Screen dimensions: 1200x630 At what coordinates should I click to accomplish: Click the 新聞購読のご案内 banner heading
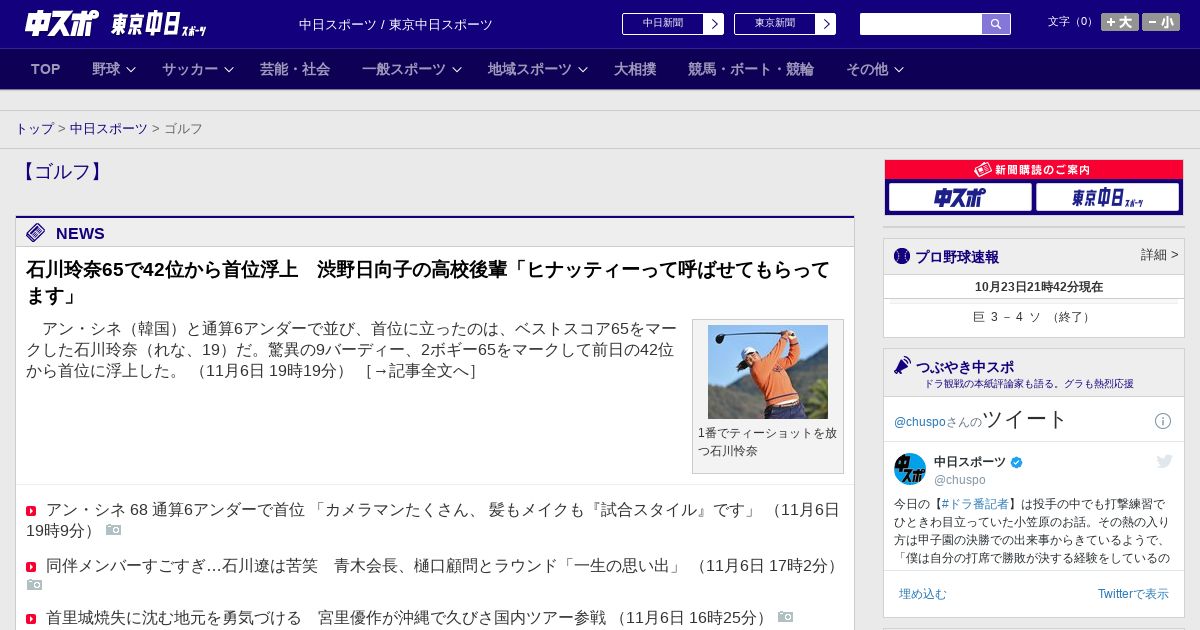[1034, 170]
